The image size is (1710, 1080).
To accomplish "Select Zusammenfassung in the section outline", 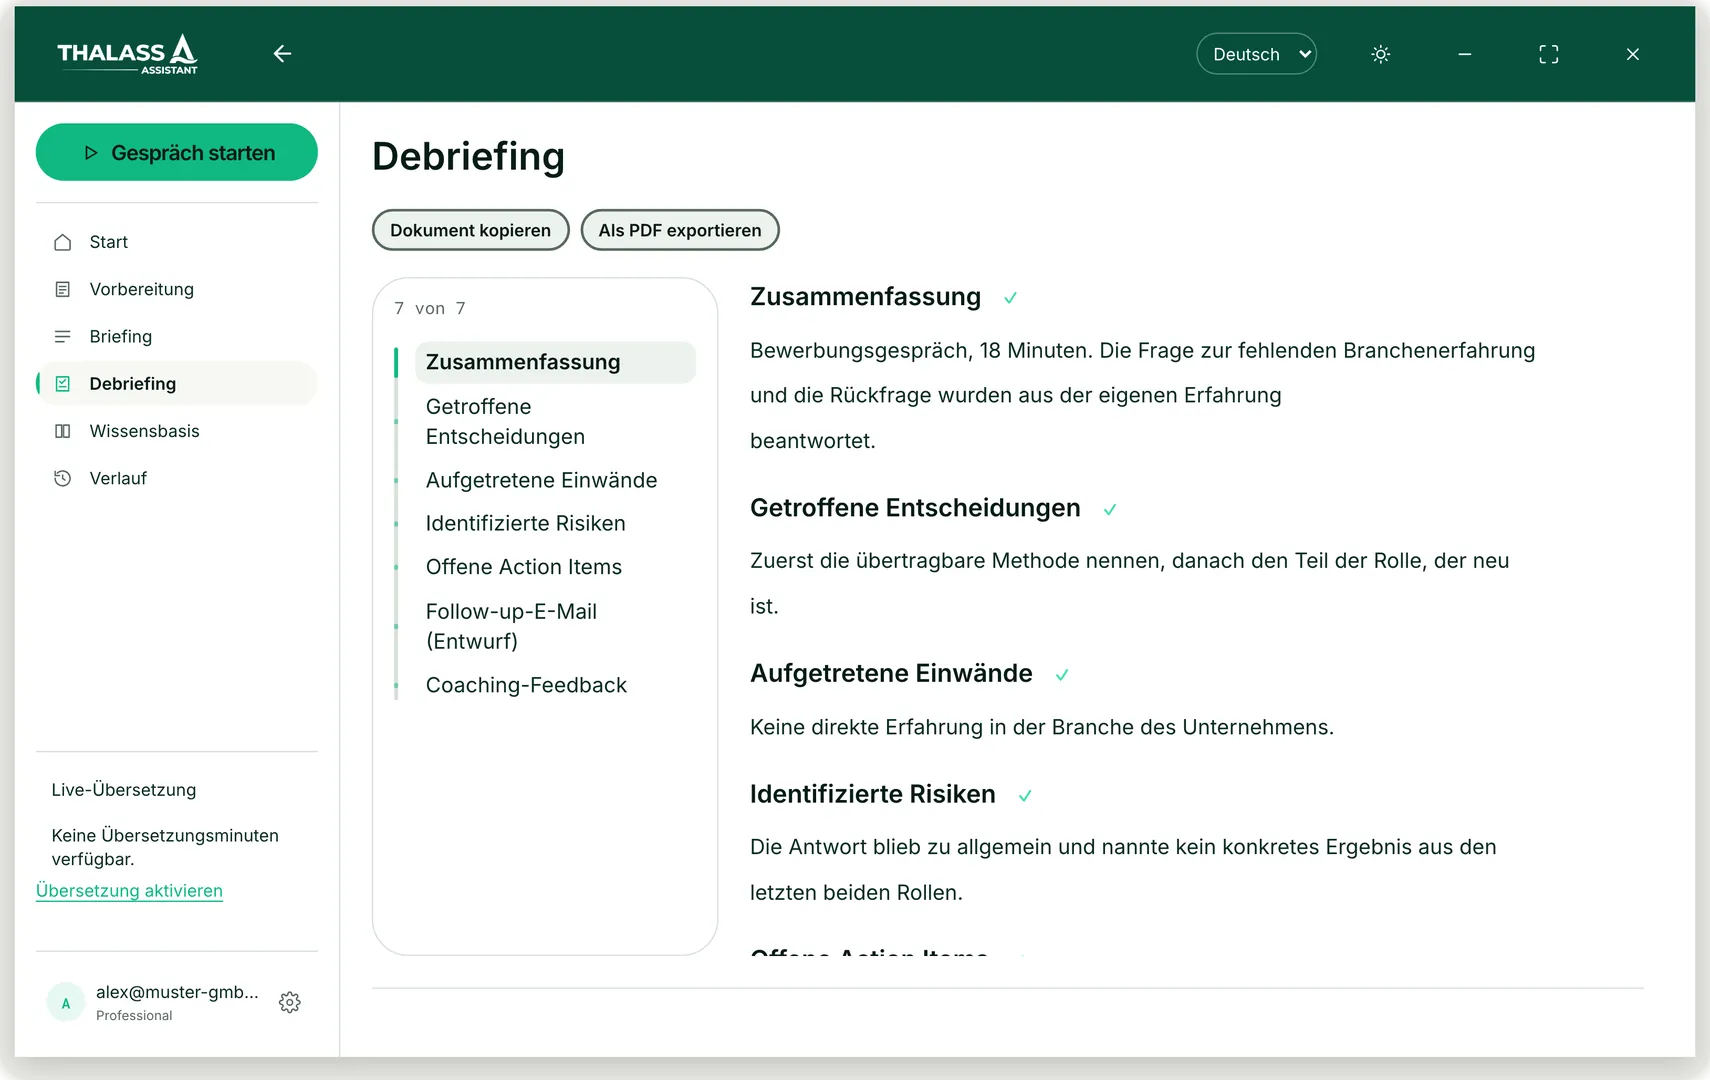I will (555, 362).
